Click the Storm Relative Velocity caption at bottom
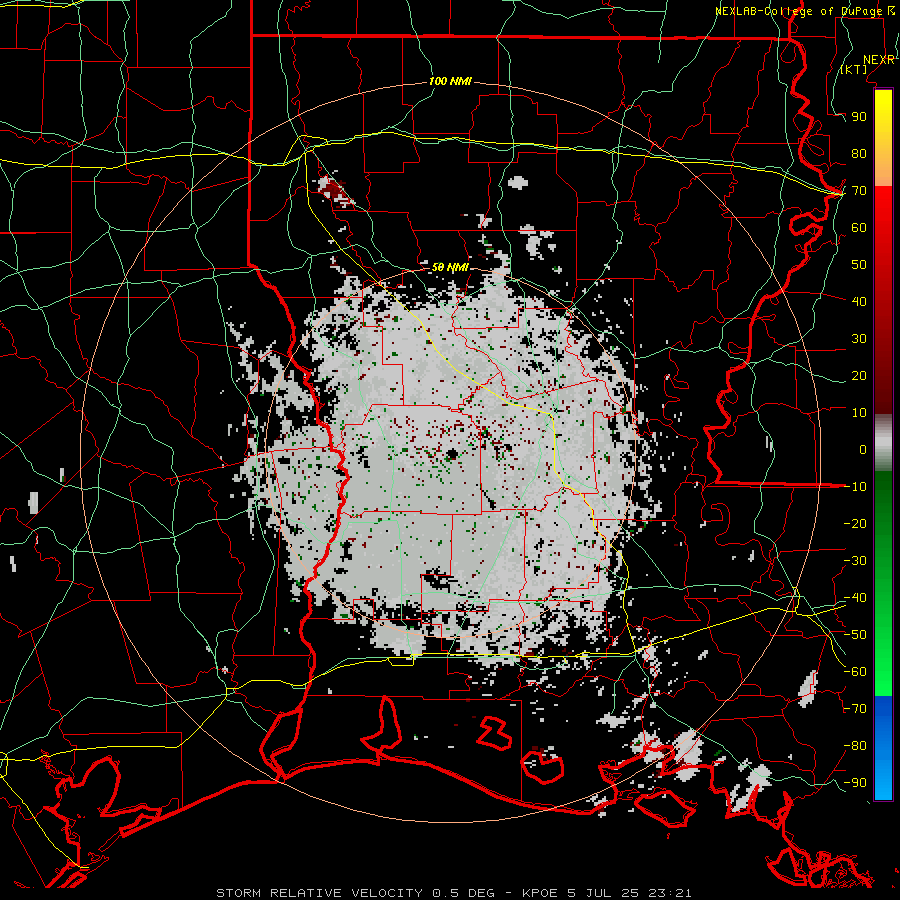 tap(453, 893)
